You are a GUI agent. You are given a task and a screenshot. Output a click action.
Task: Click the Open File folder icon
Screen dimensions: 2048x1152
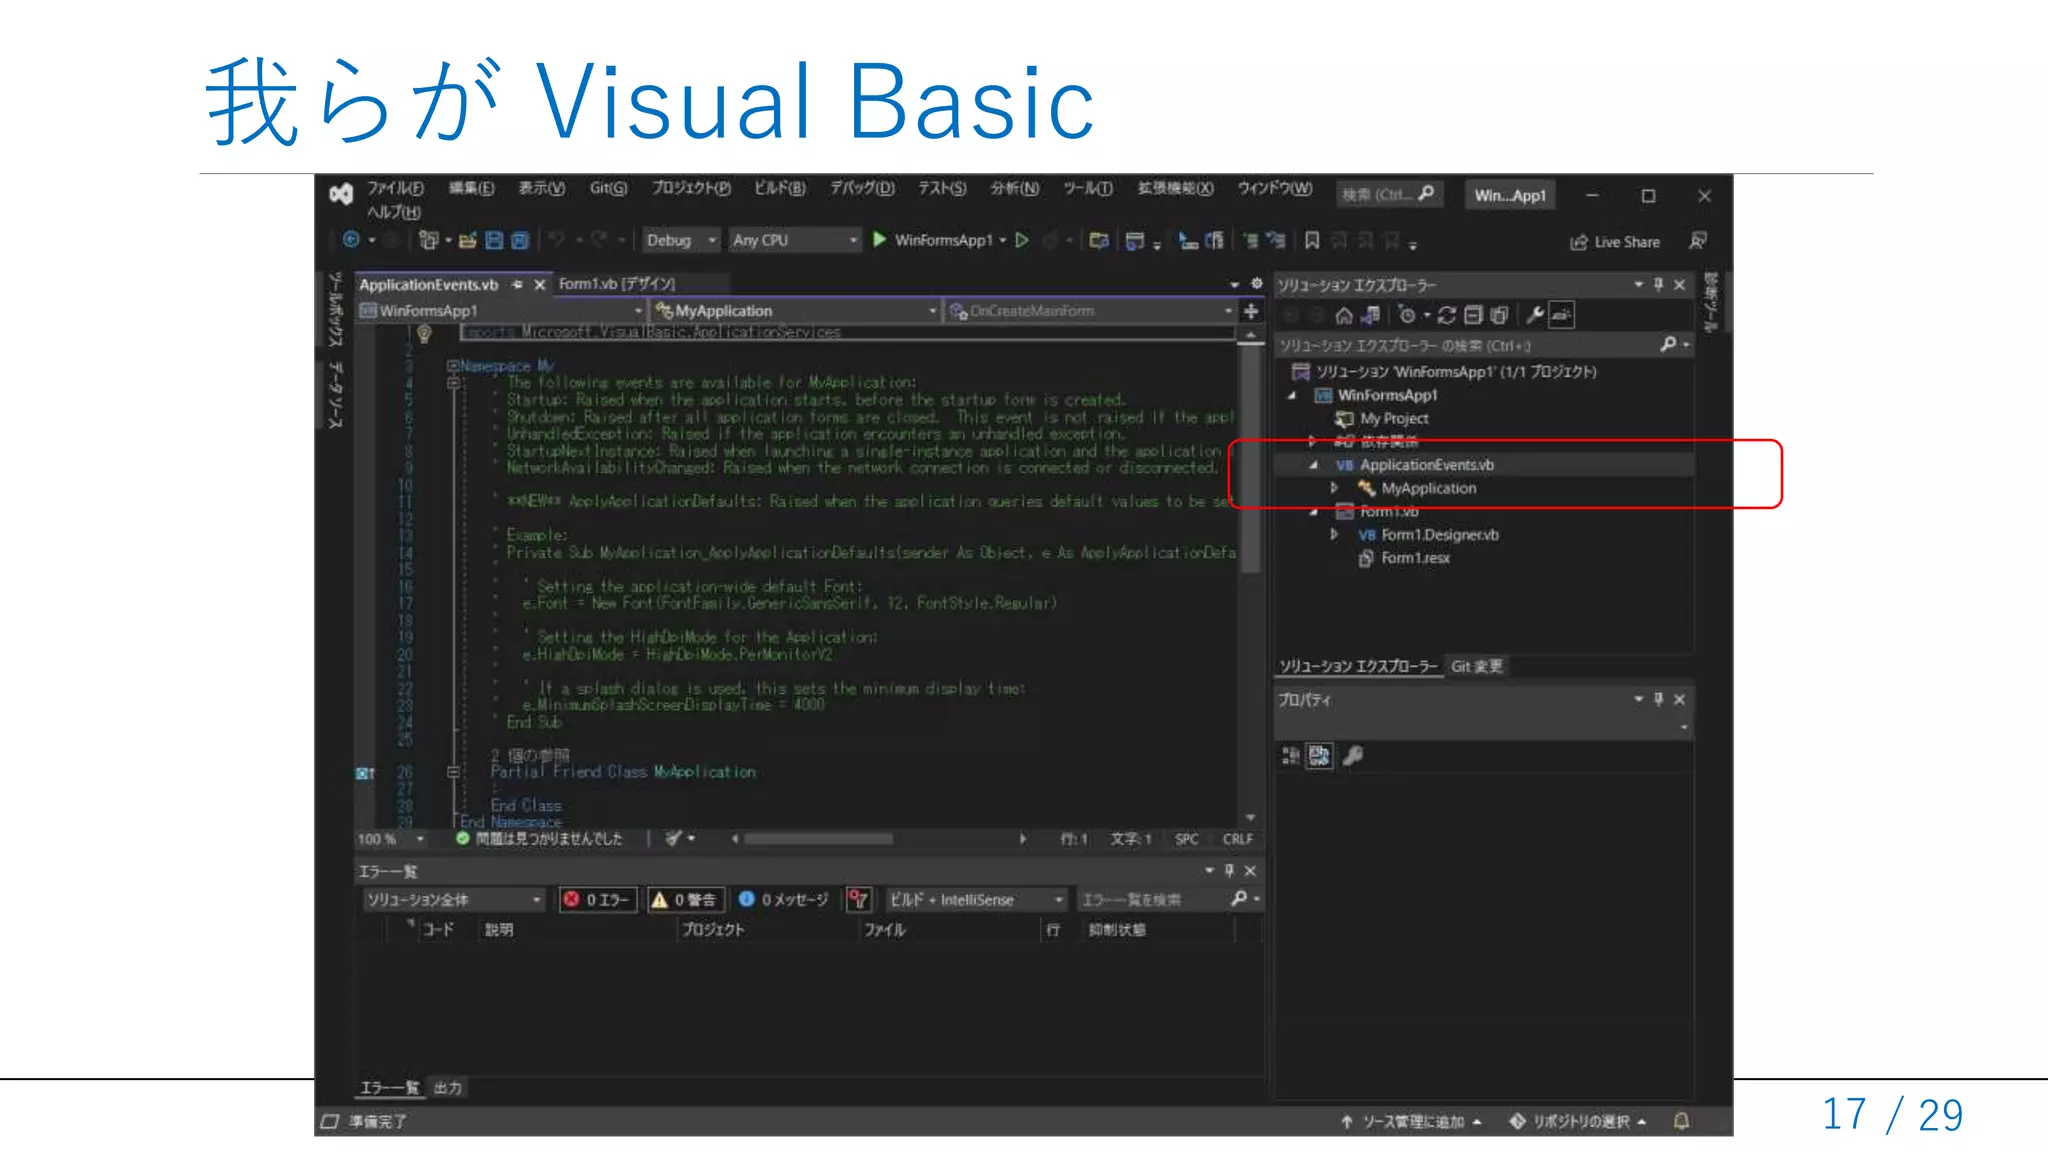467,240
